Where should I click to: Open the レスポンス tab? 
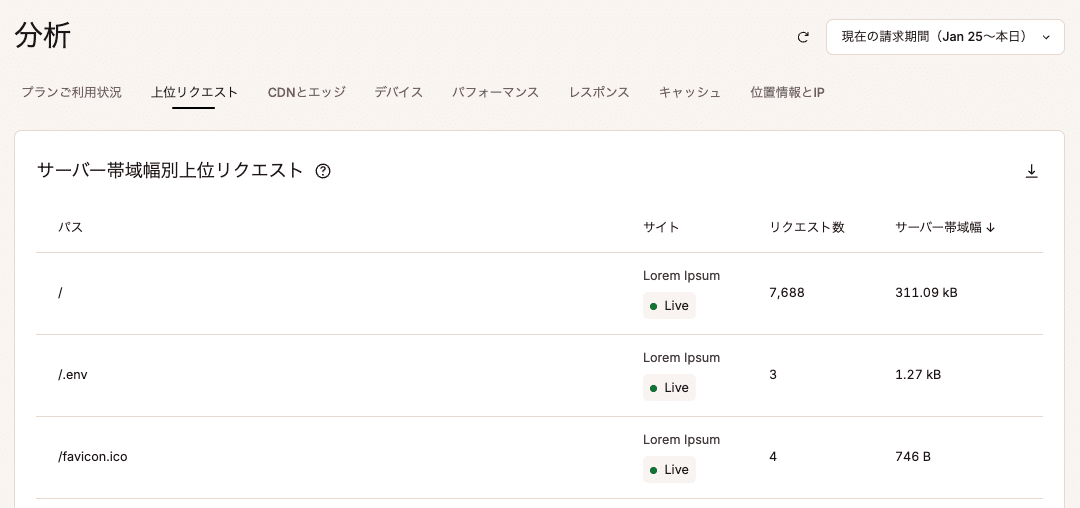click(x=599, y=92)
